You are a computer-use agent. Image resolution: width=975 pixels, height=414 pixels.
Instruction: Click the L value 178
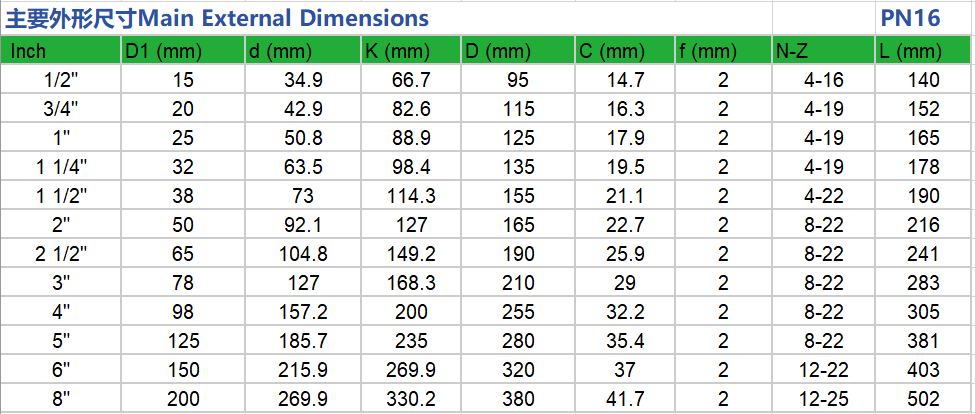tap(923, 167)
